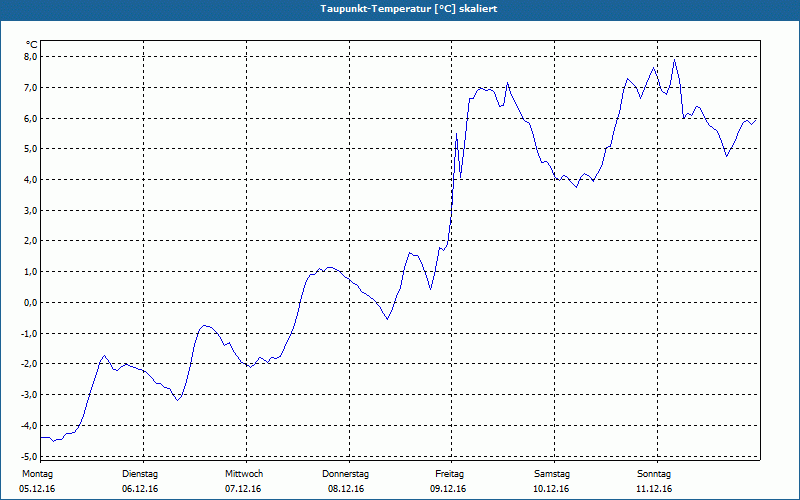This screenshot has width=800, height=500.
Task: Click the date '11.12.16'
Action: point(654,489)
